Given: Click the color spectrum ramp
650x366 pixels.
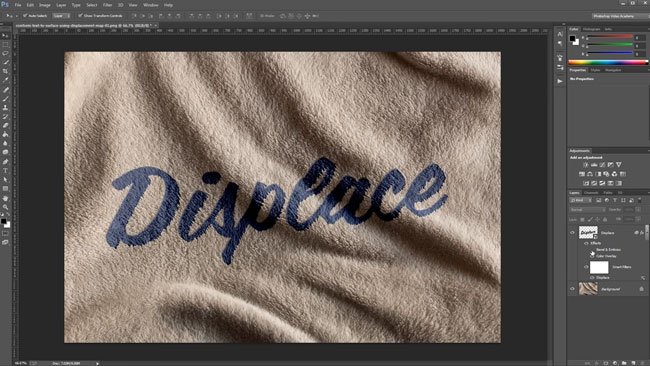Looking at the screenshot, I should tap(608, 62).
